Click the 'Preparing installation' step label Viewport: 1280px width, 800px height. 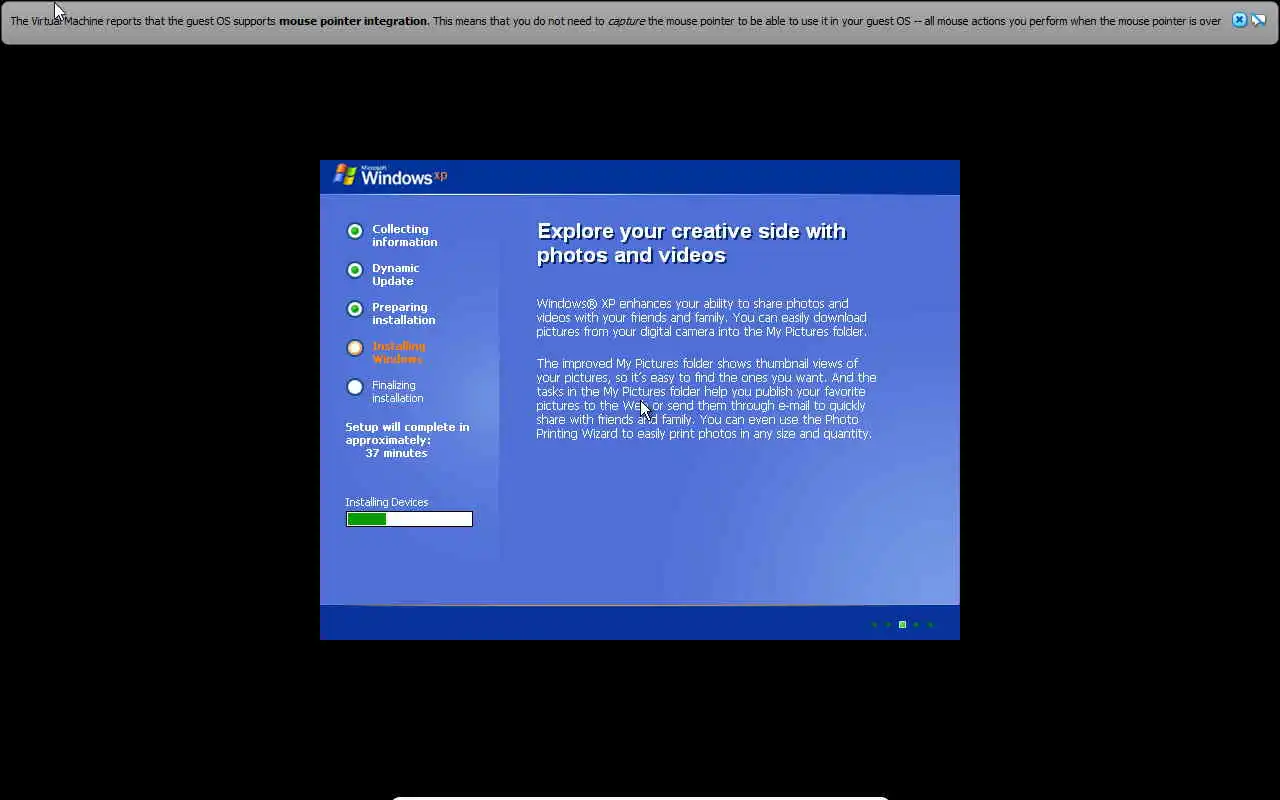[404, 313]
